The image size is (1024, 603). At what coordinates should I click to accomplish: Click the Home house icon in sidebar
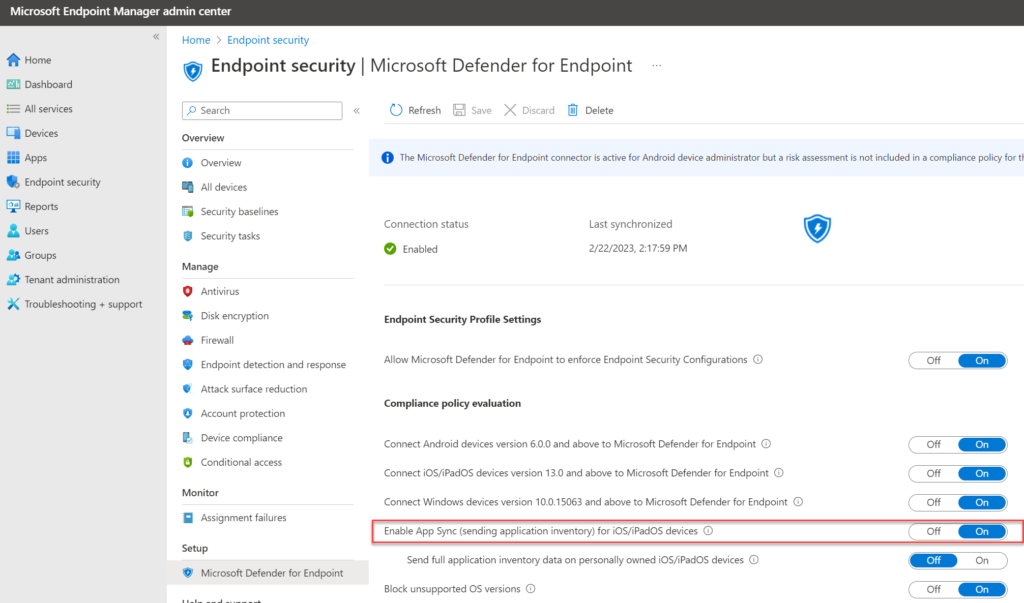[13, 60]
